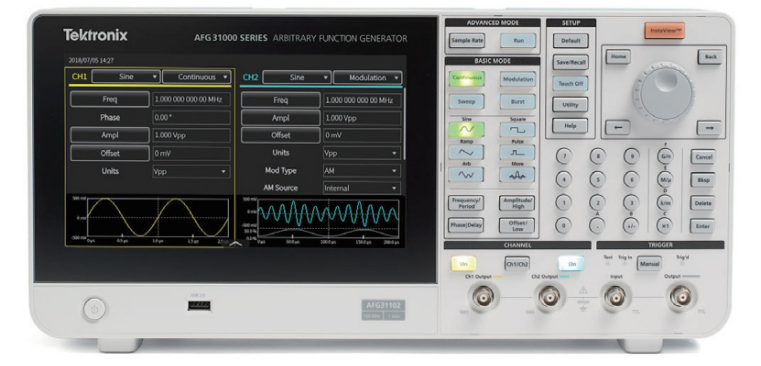Click the right arrow navigation key

[x=709, y=128]
